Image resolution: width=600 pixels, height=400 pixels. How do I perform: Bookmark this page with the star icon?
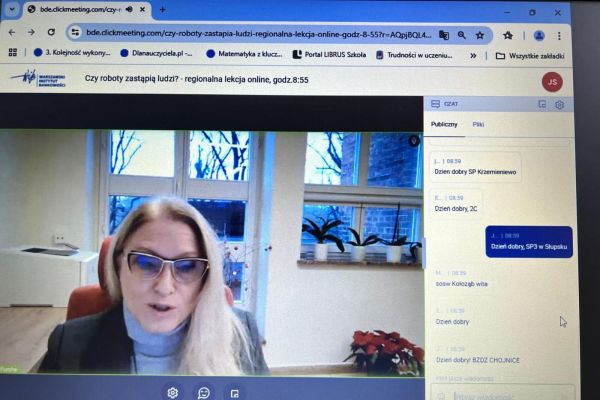tap(480, 36)
